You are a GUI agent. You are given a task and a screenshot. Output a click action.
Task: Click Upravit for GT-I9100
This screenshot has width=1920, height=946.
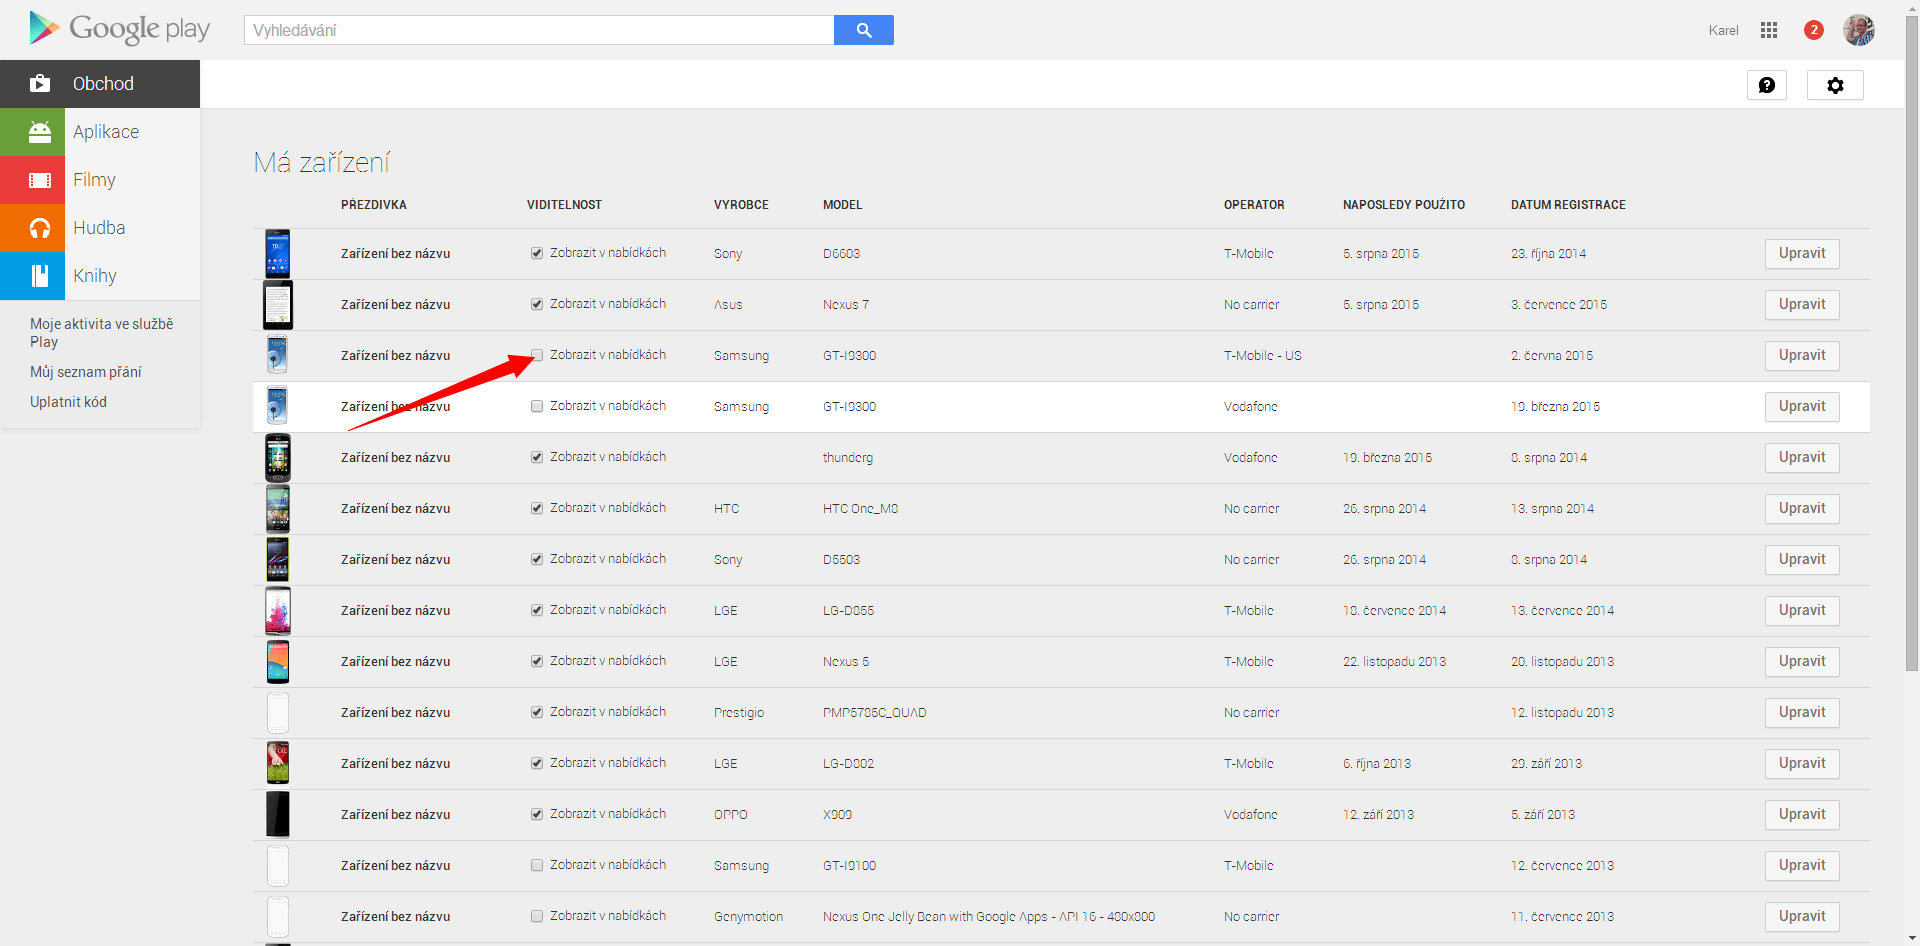pos(1802,866)
